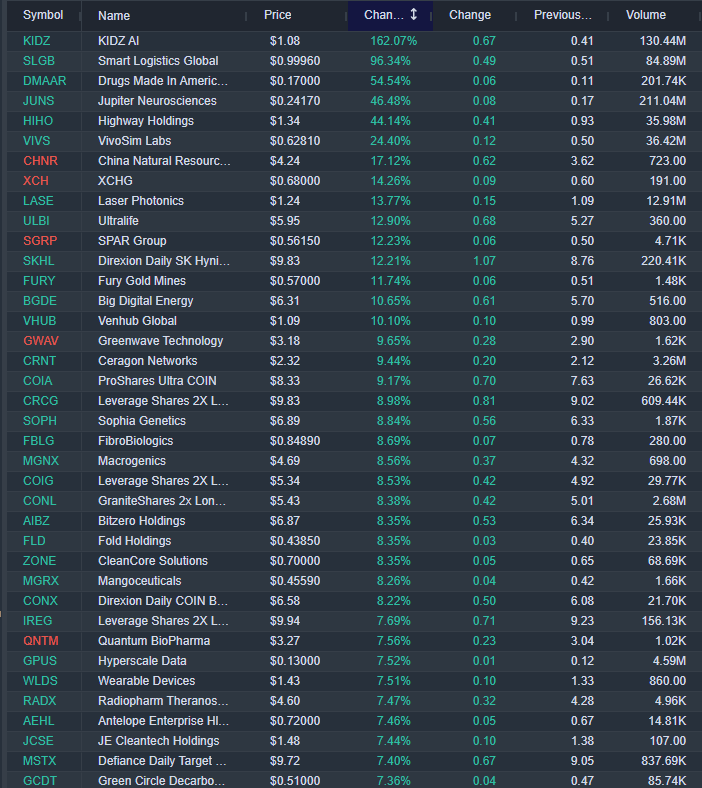The height and width of the screenshot is (788, 702).
Task: Click the name 'Wearable Devices'
Action: point(147,681)
